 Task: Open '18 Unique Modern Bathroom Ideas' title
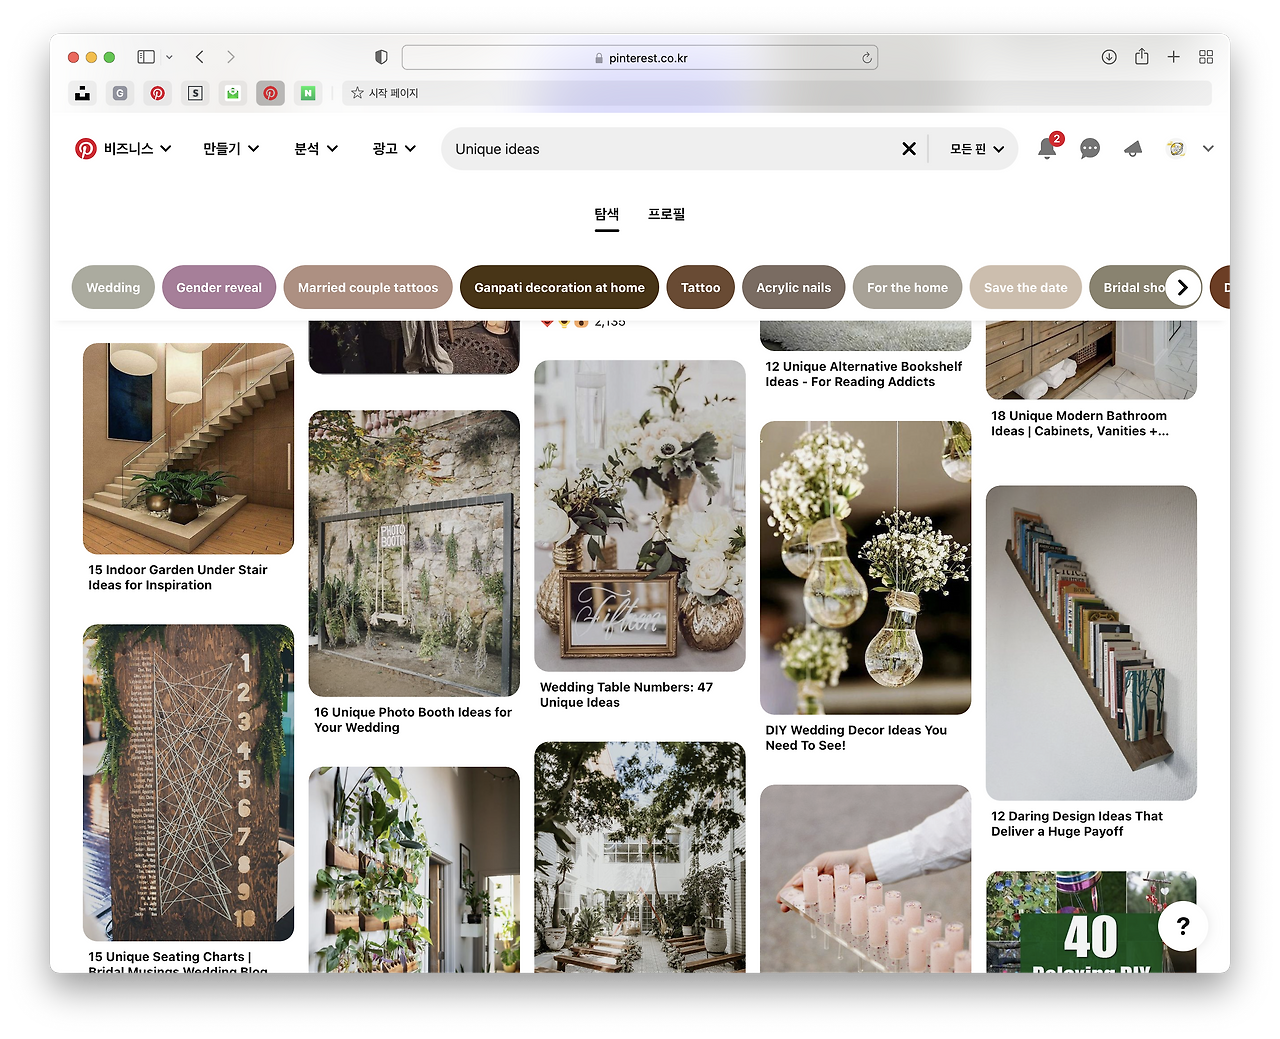pyautogui.click(x=1080, y=423)
